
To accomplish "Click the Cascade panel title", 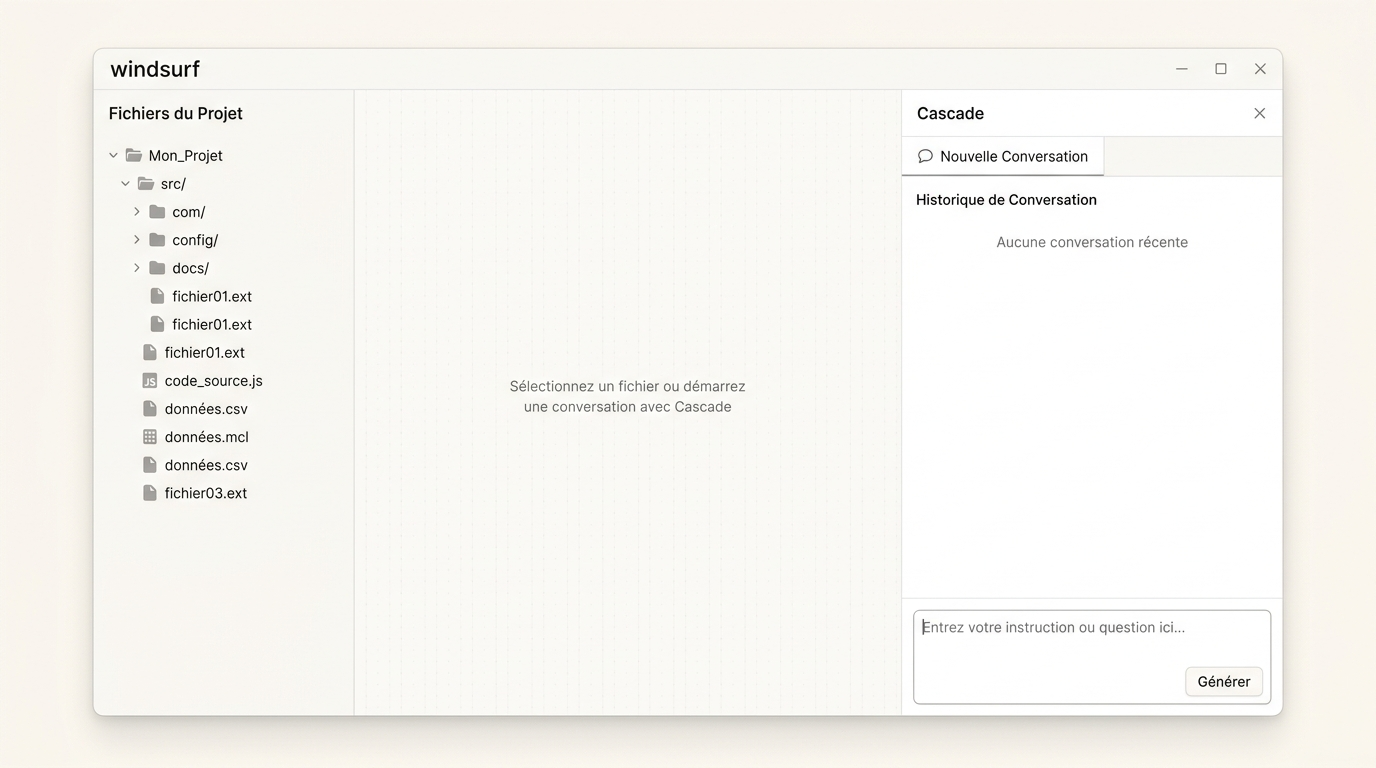I will point(950,114).
